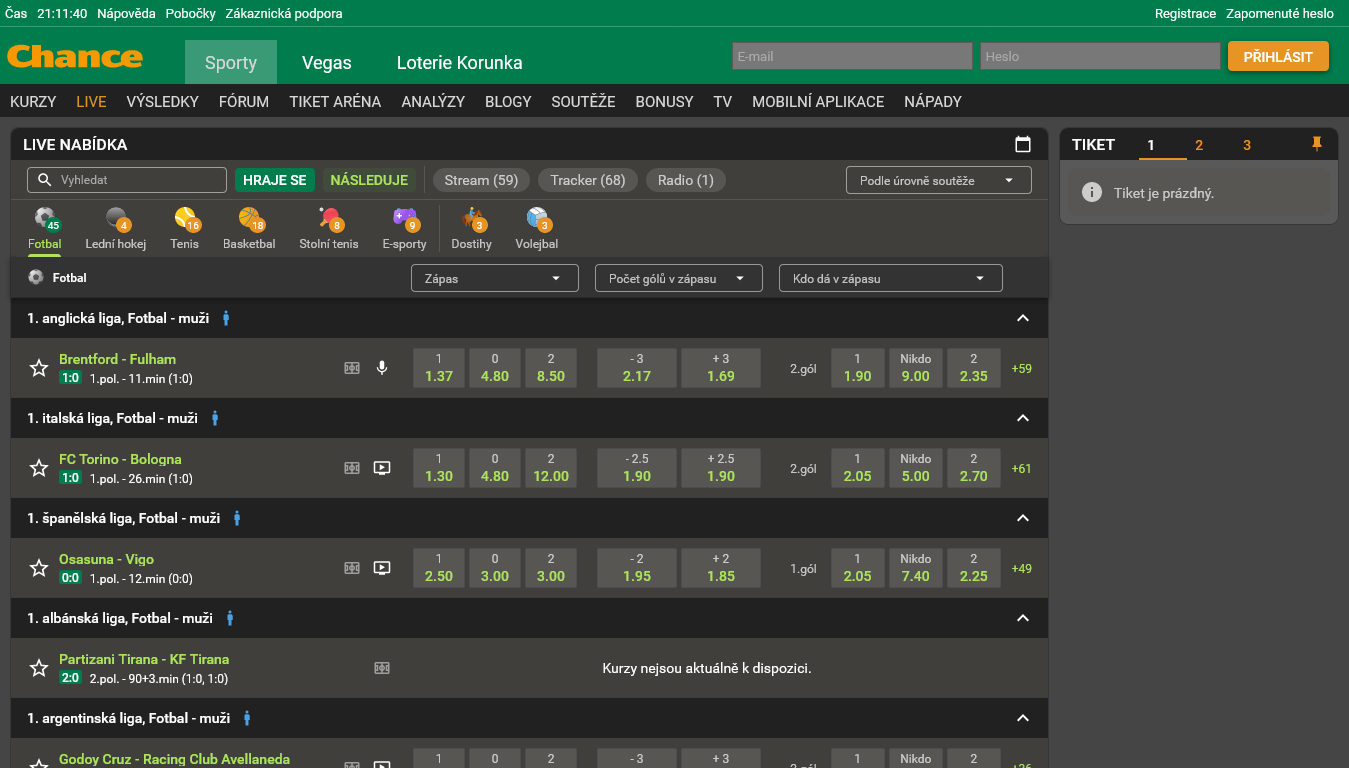The height and width of the screenshot is (768, 1349).
Task: Collapse the 1. italská liga section
Action: click(x=1022, y=418)
